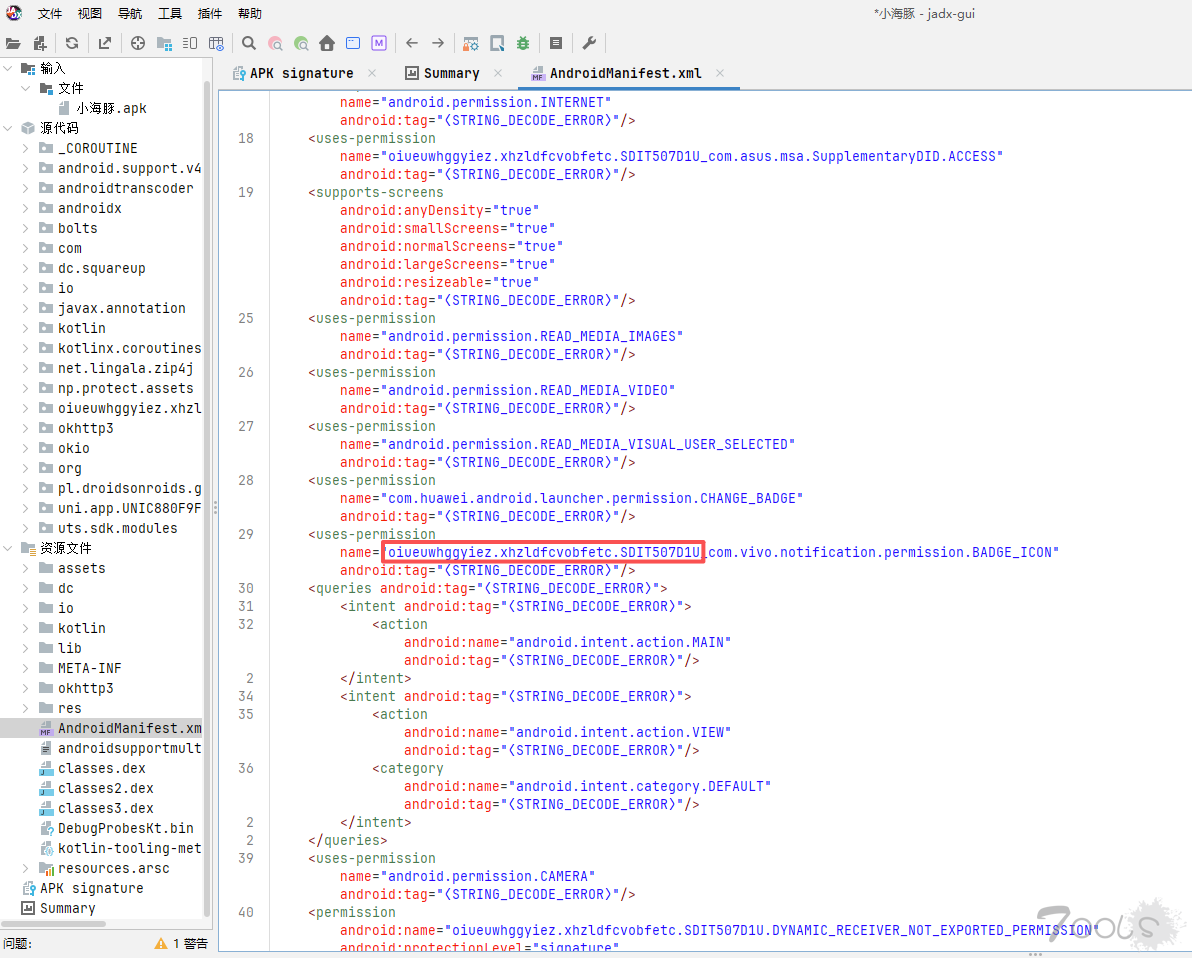Open the 导航 menu
This screenshot has height=958, width=1192.
coord(130,14)
